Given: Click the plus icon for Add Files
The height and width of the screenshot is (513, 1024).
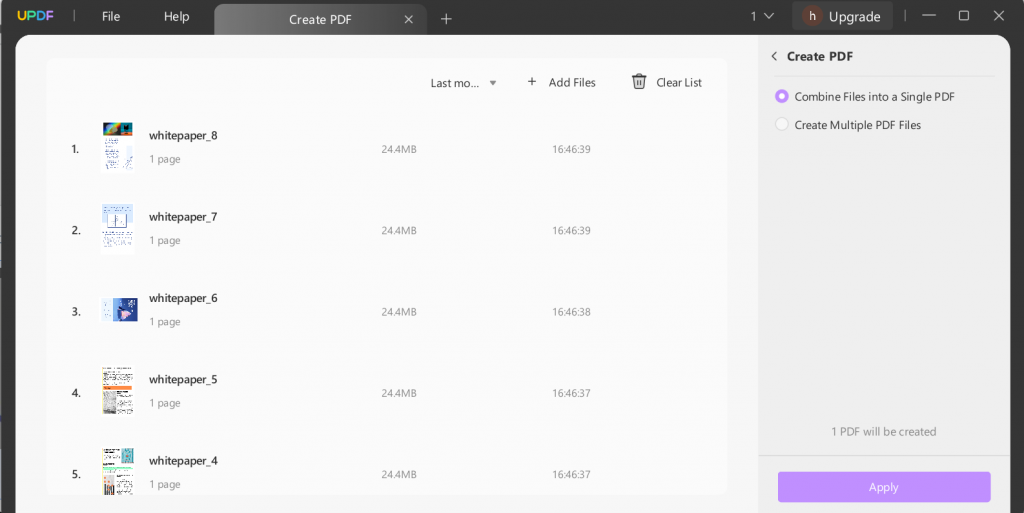Looking at the screenshot, I should tap(531, 82).
